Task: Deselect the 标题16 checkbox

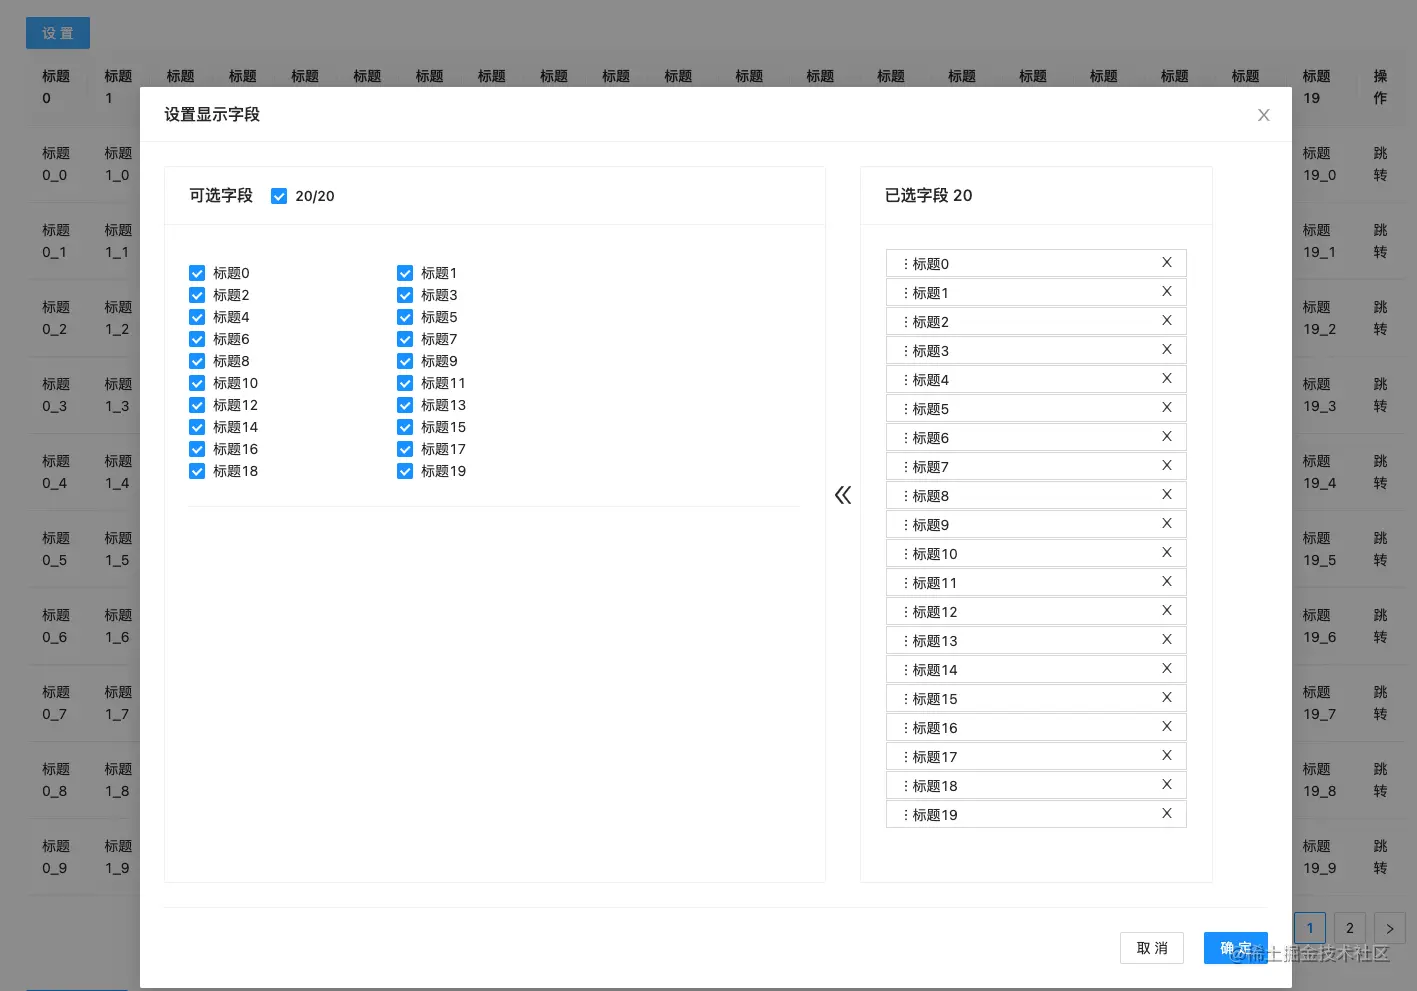Action: pos(197,449)
